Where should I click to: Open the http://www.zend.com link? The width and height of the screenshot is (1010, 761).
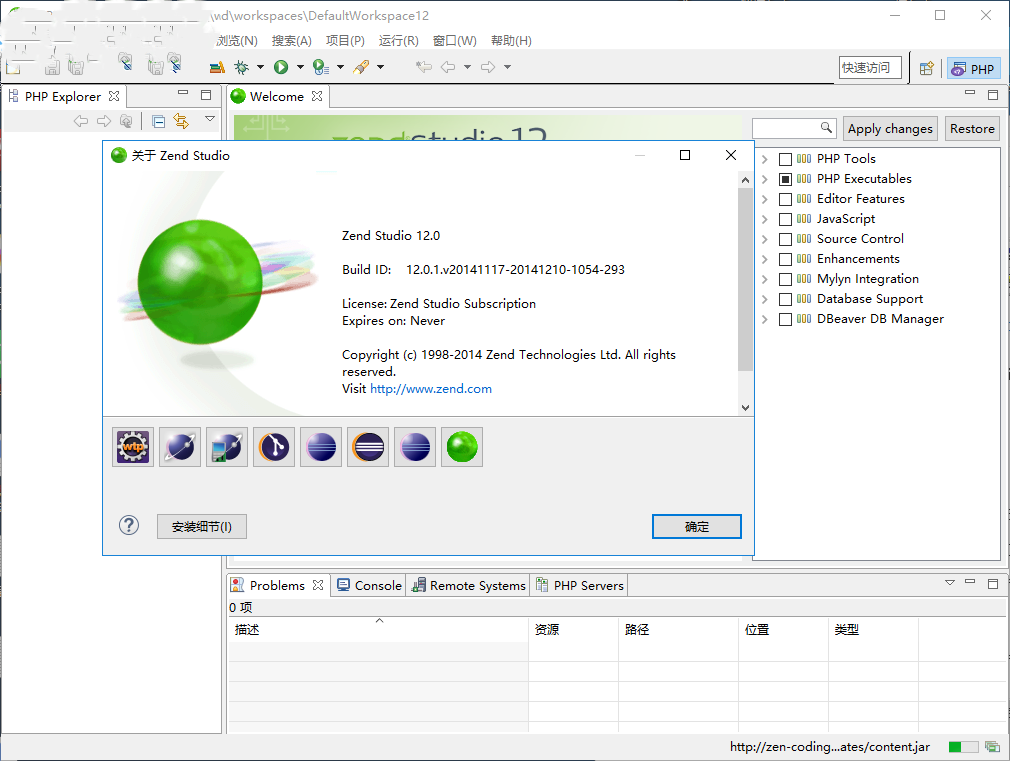coord(431,389)
